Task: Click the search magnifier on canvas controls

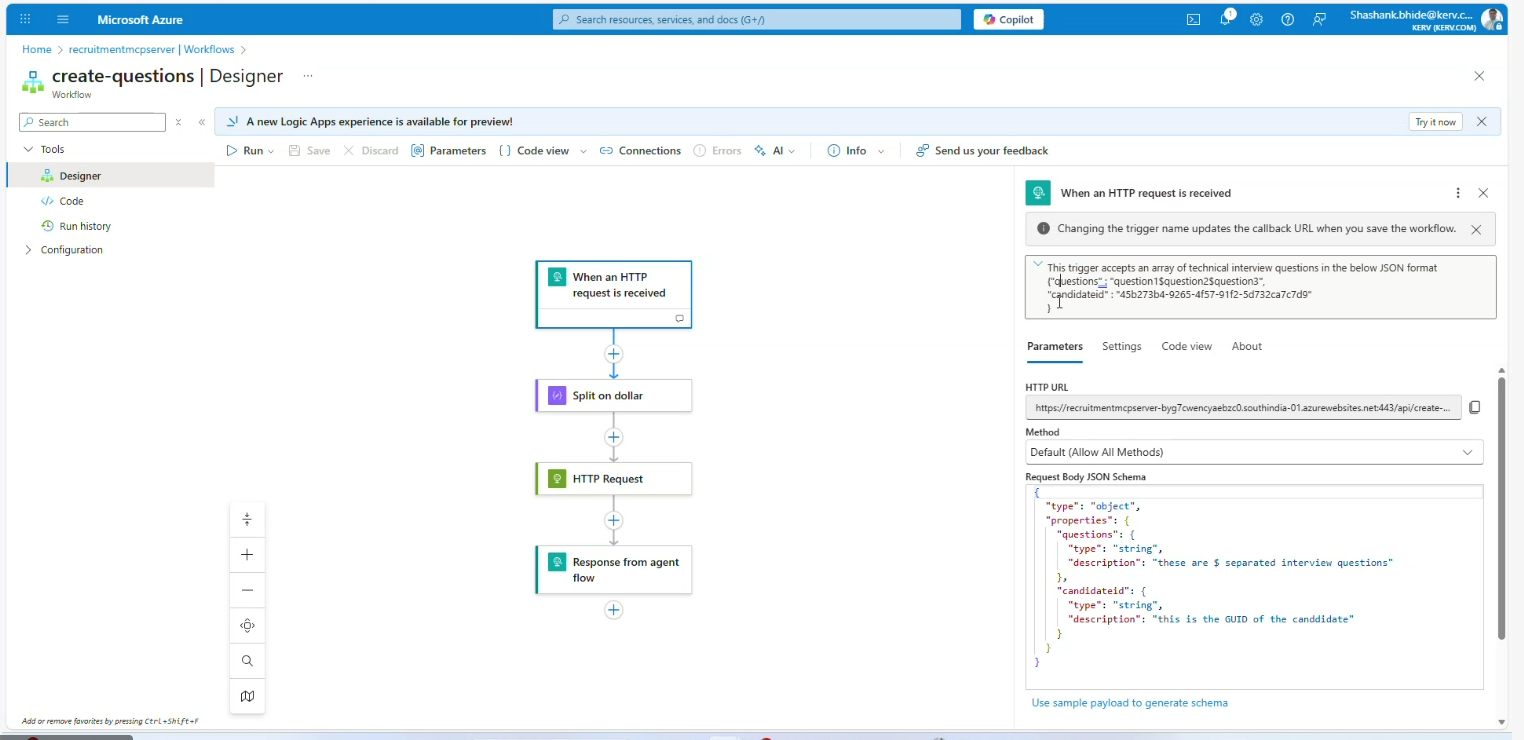Action: [x=247, y=661]
